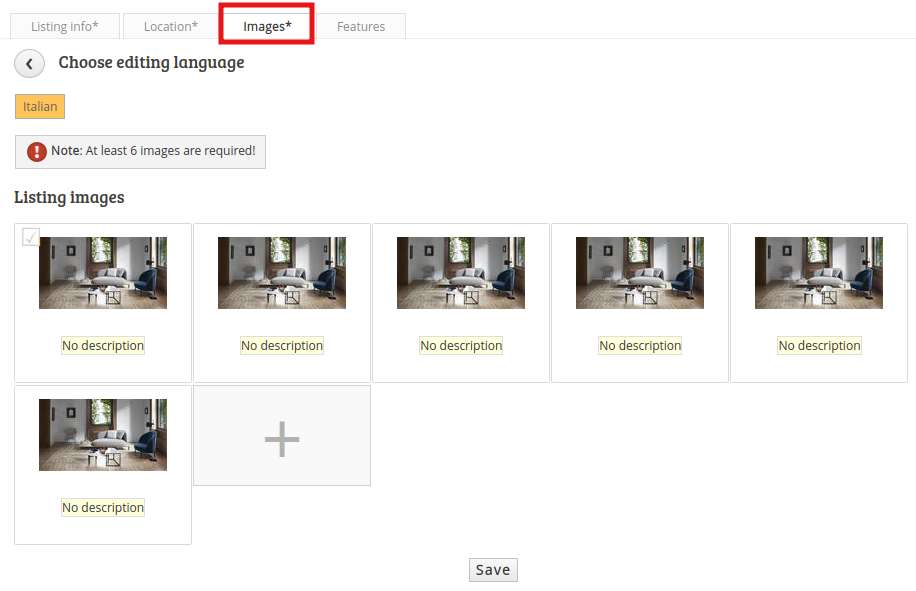Open the Listing info tab

pos(64,26)
